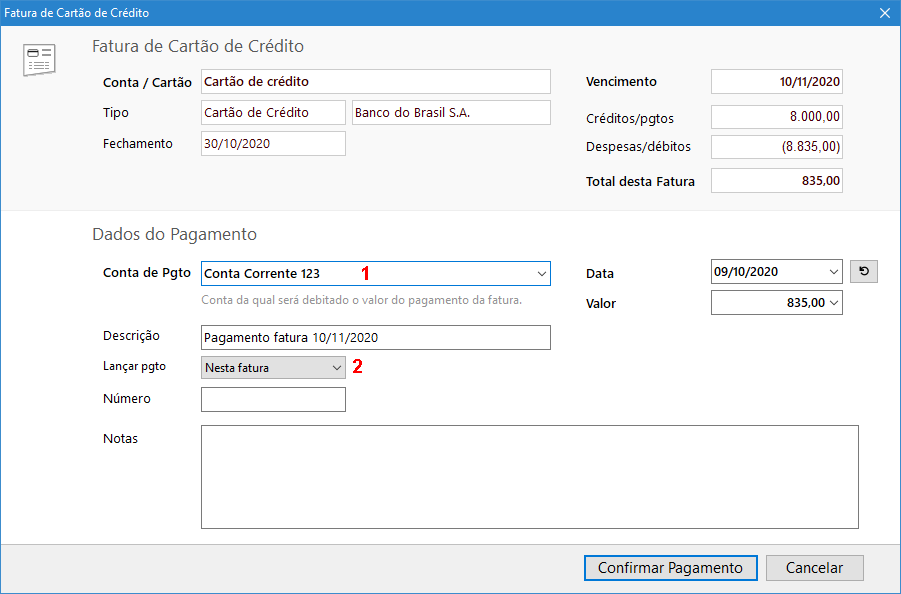Close the Fatura de Cartão dialog
901x594 pixels.
click(884, 13)
